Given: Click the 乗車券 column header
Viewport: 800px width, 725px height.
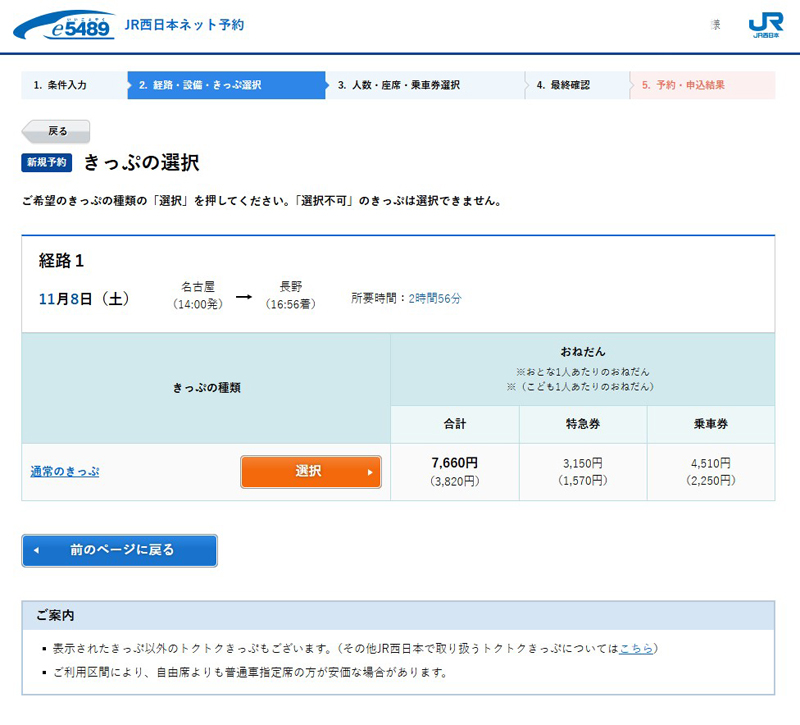Looking at the screenshot, I should click(x=711, y=424).
